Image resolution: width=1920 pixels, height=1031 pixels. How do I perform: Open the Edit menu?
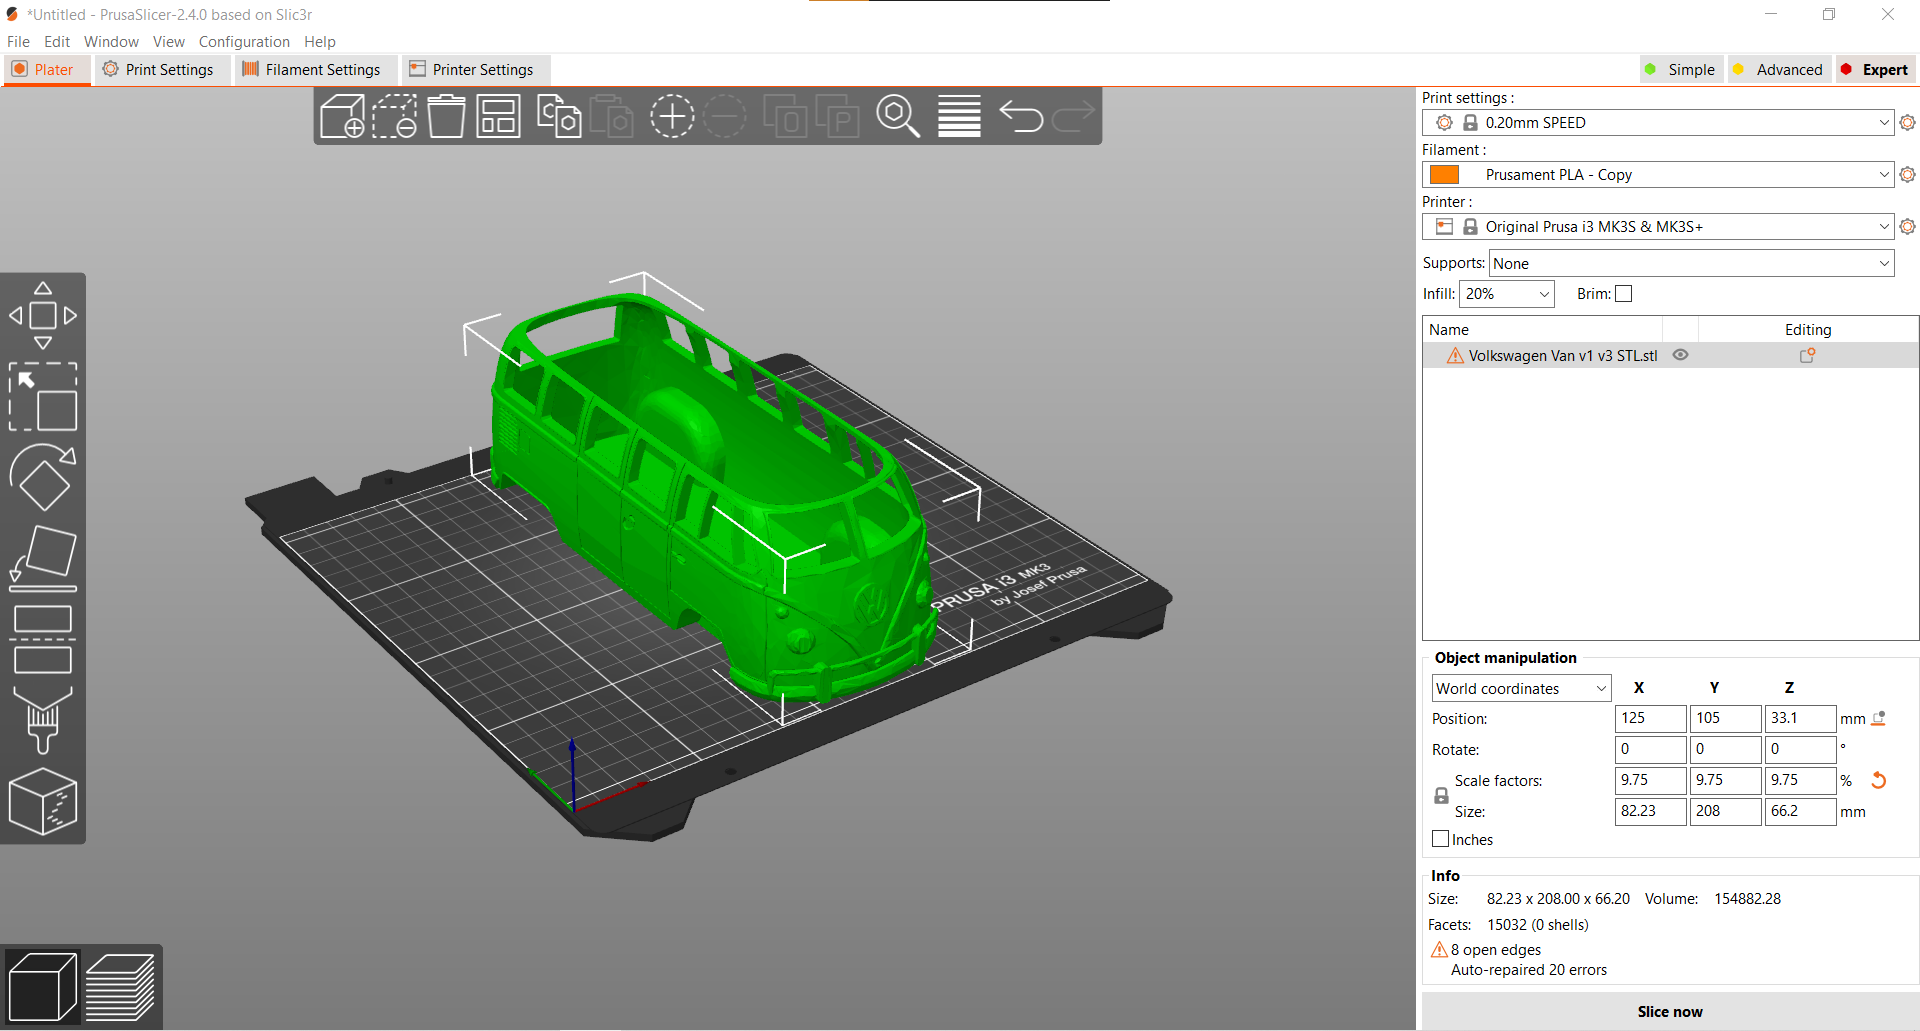57,41
